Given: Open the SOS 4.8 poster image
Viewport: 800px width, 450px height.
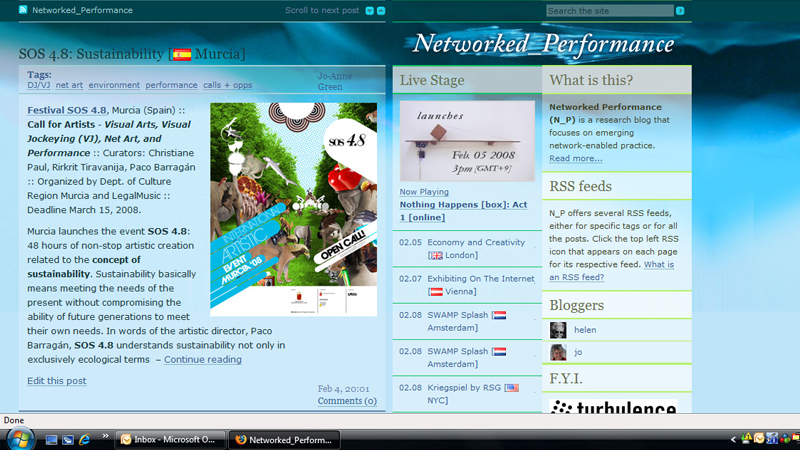Looking at the screenshot, I should click(x=293, y=209).
